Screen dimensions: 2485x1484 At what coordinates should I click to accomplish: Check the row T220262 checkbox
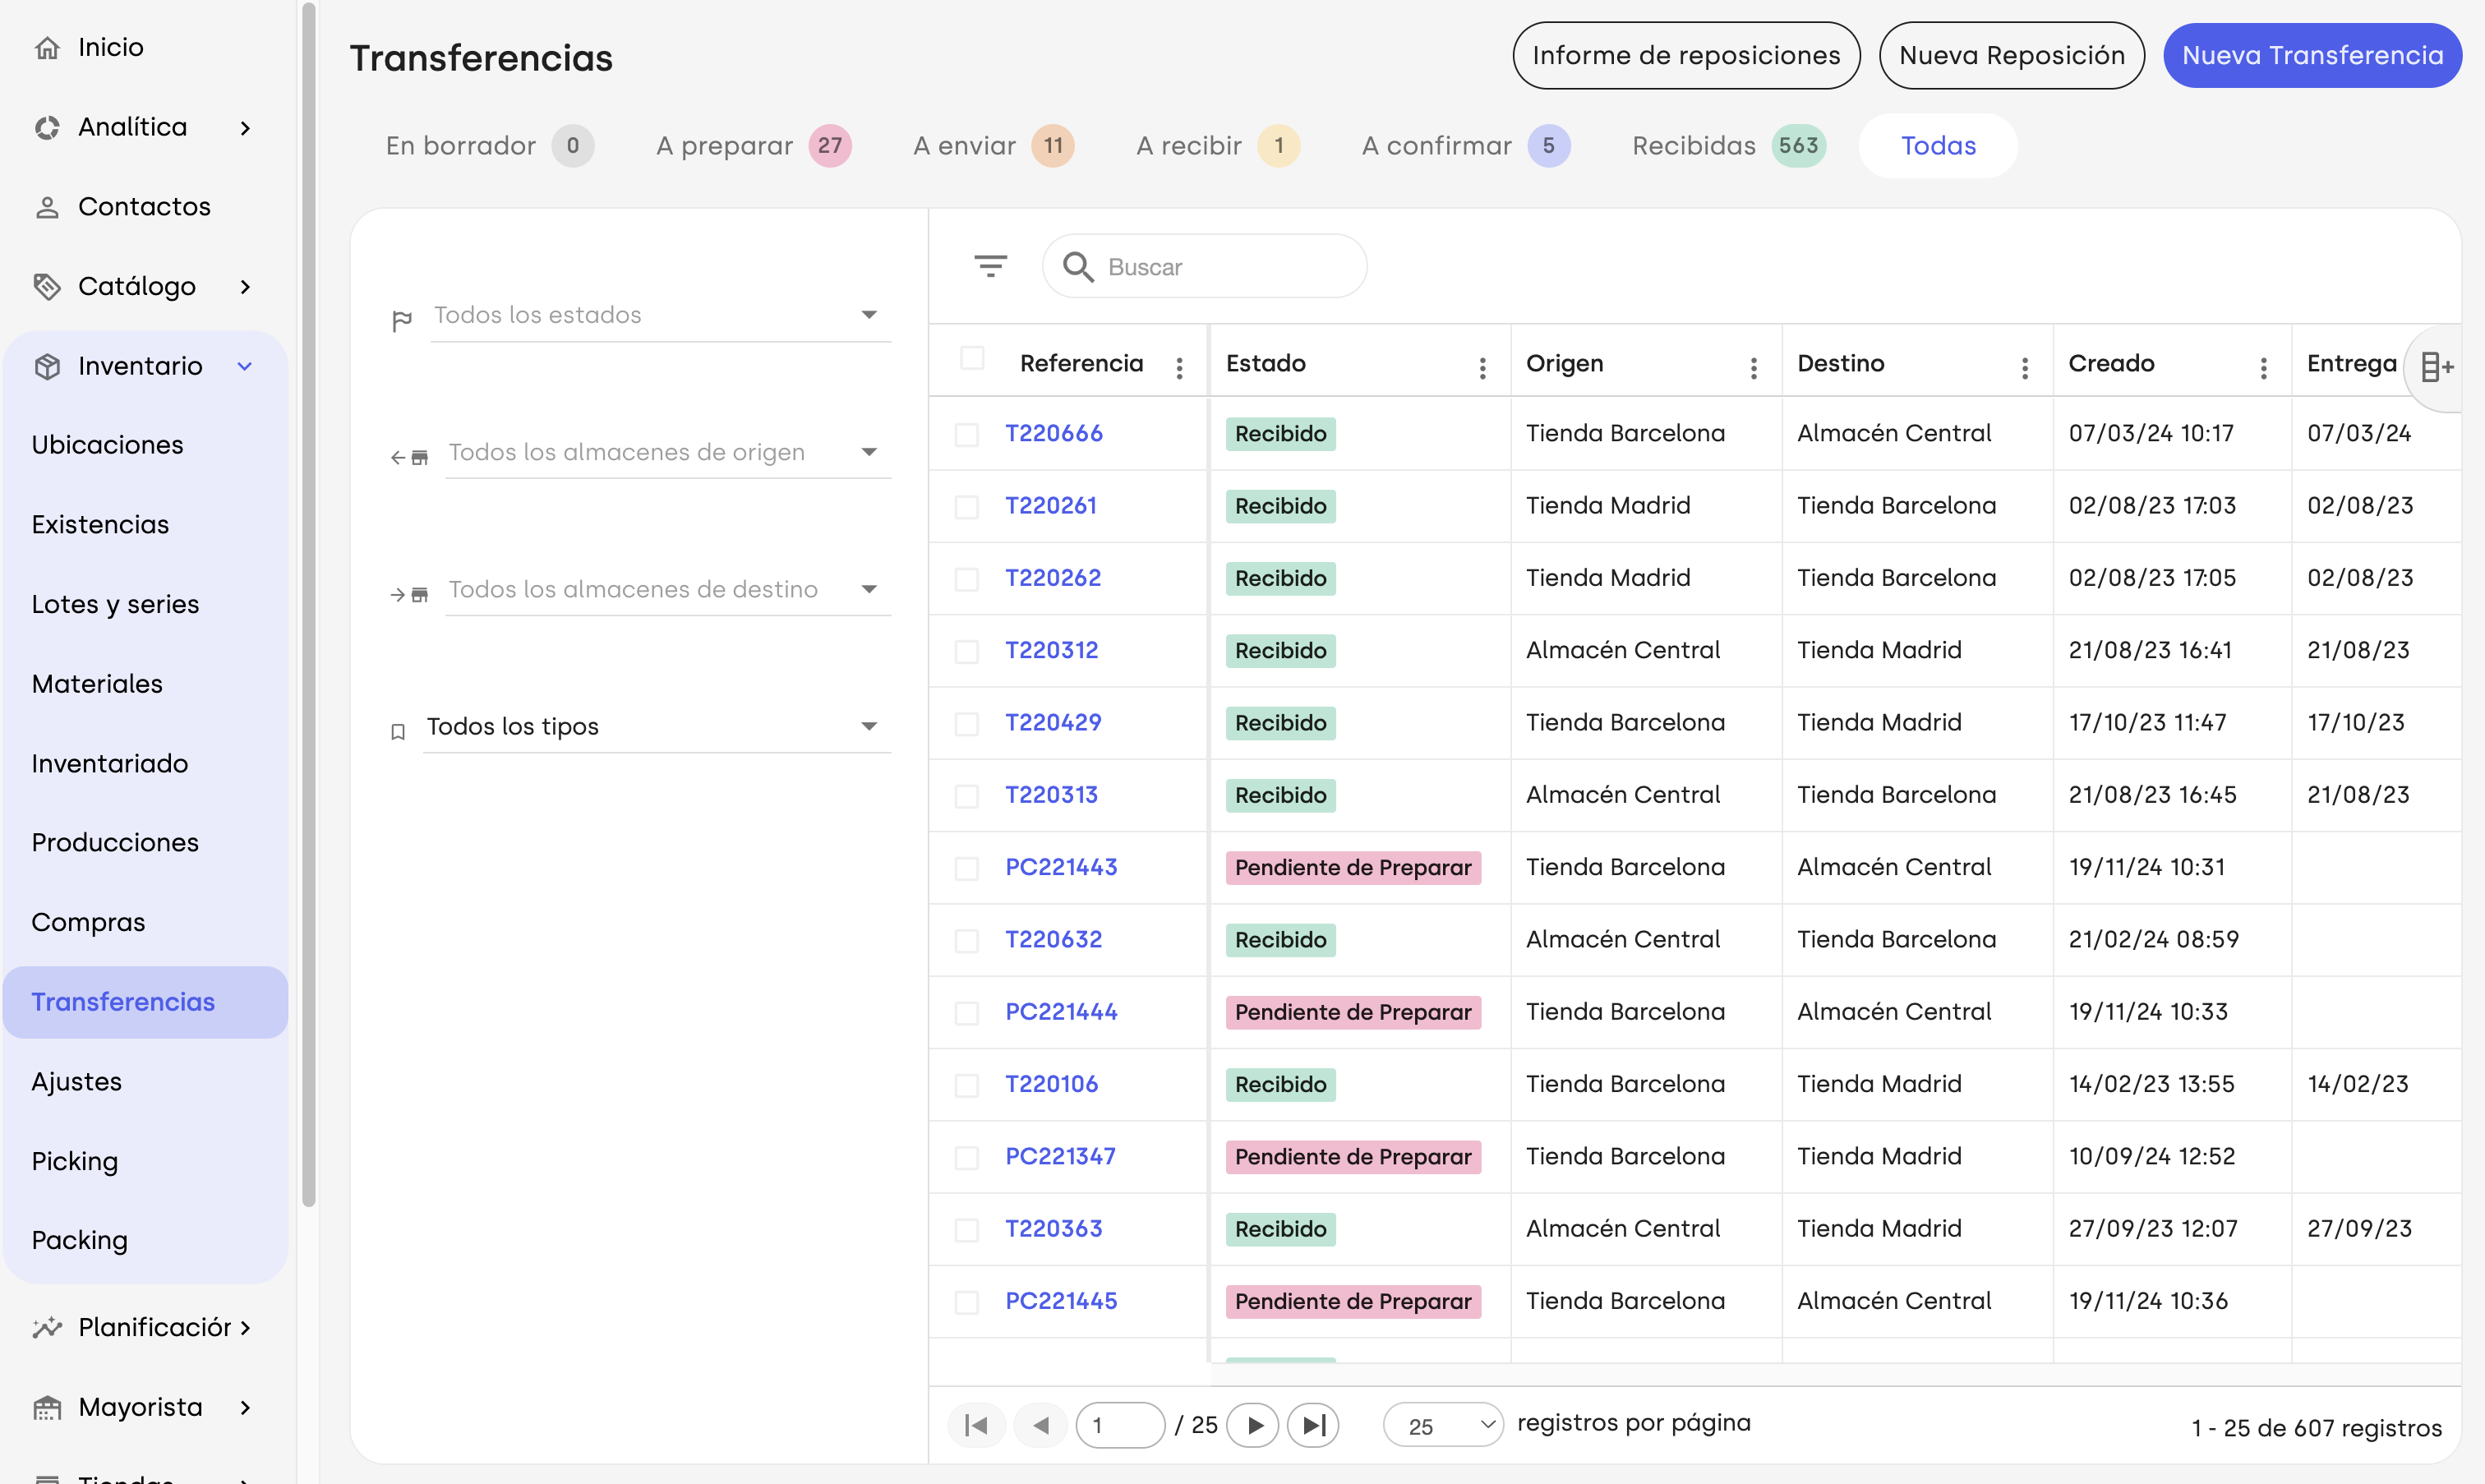(x=966, y=579)
